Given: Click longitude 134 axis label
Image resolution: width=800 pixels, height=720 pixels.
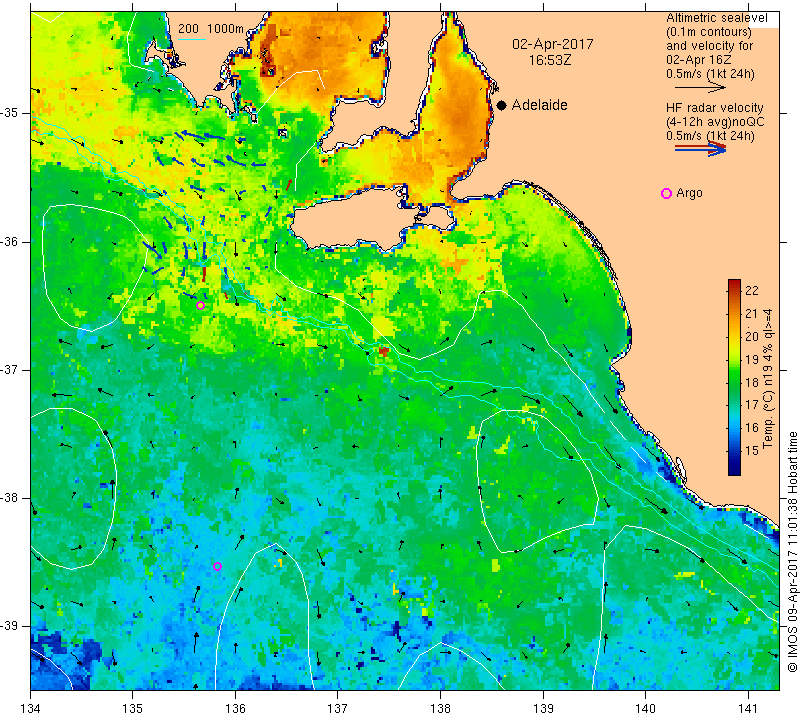Looking at the screenshot, I should [x=31, y=709].
